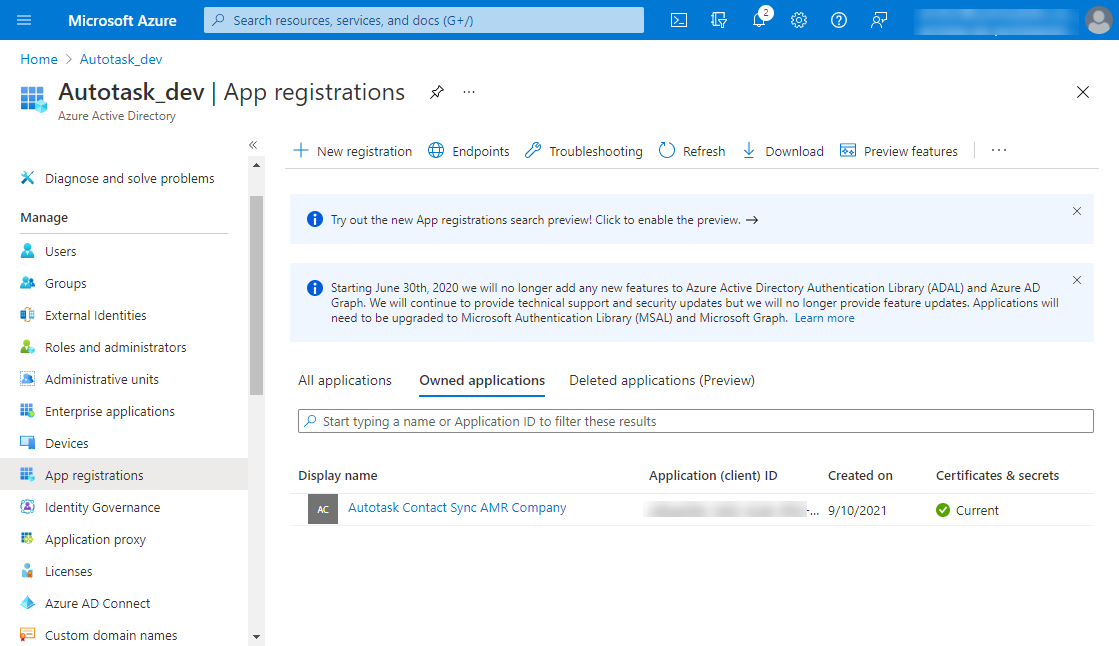Switch to All applications tab
Viewport: 1119px width, 646px height.
click(x=345, y=381)
